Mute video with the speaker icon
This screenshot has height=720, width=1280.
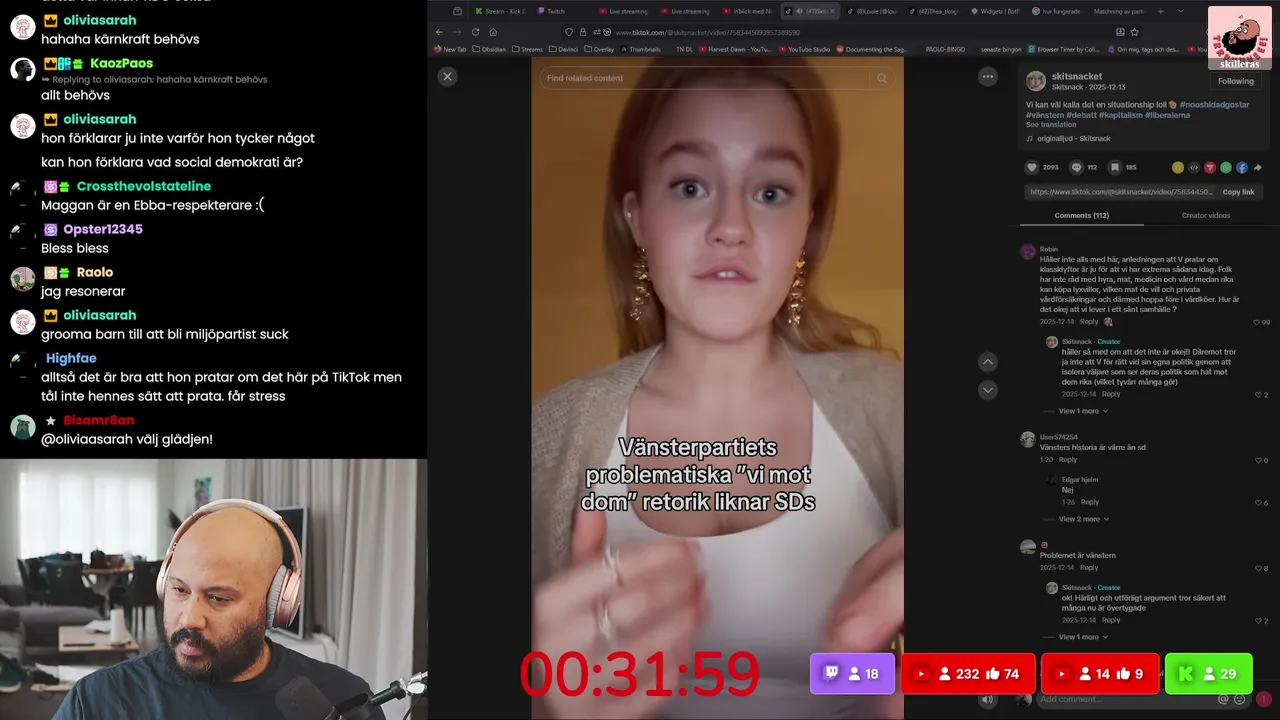point(989,700)
